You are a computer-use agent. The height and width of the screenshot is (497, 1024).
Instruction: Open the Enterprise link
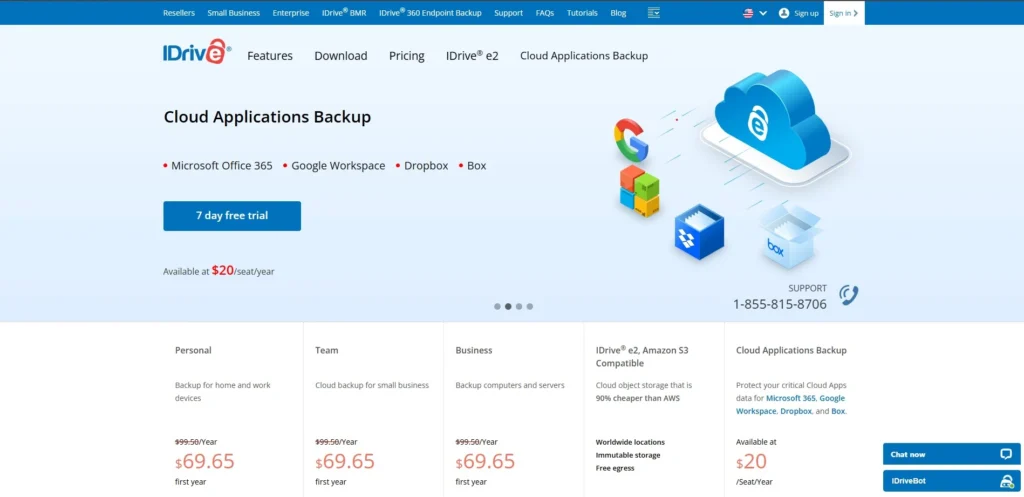[291, 12]
